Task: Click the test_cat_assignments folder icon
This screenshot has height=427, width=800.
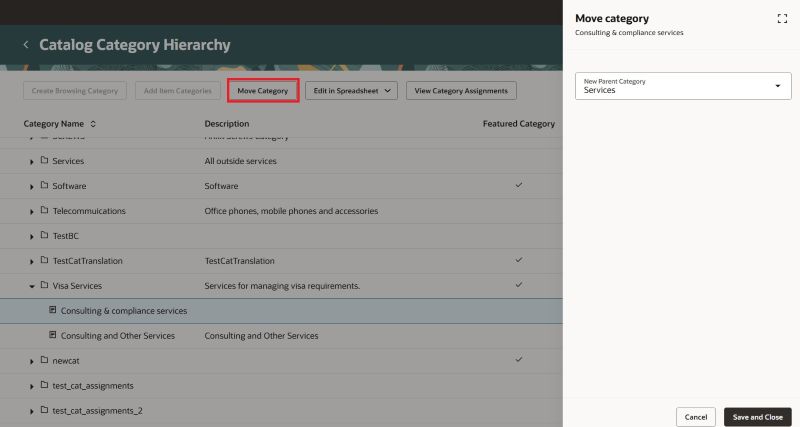Action: tap(44, 385)
